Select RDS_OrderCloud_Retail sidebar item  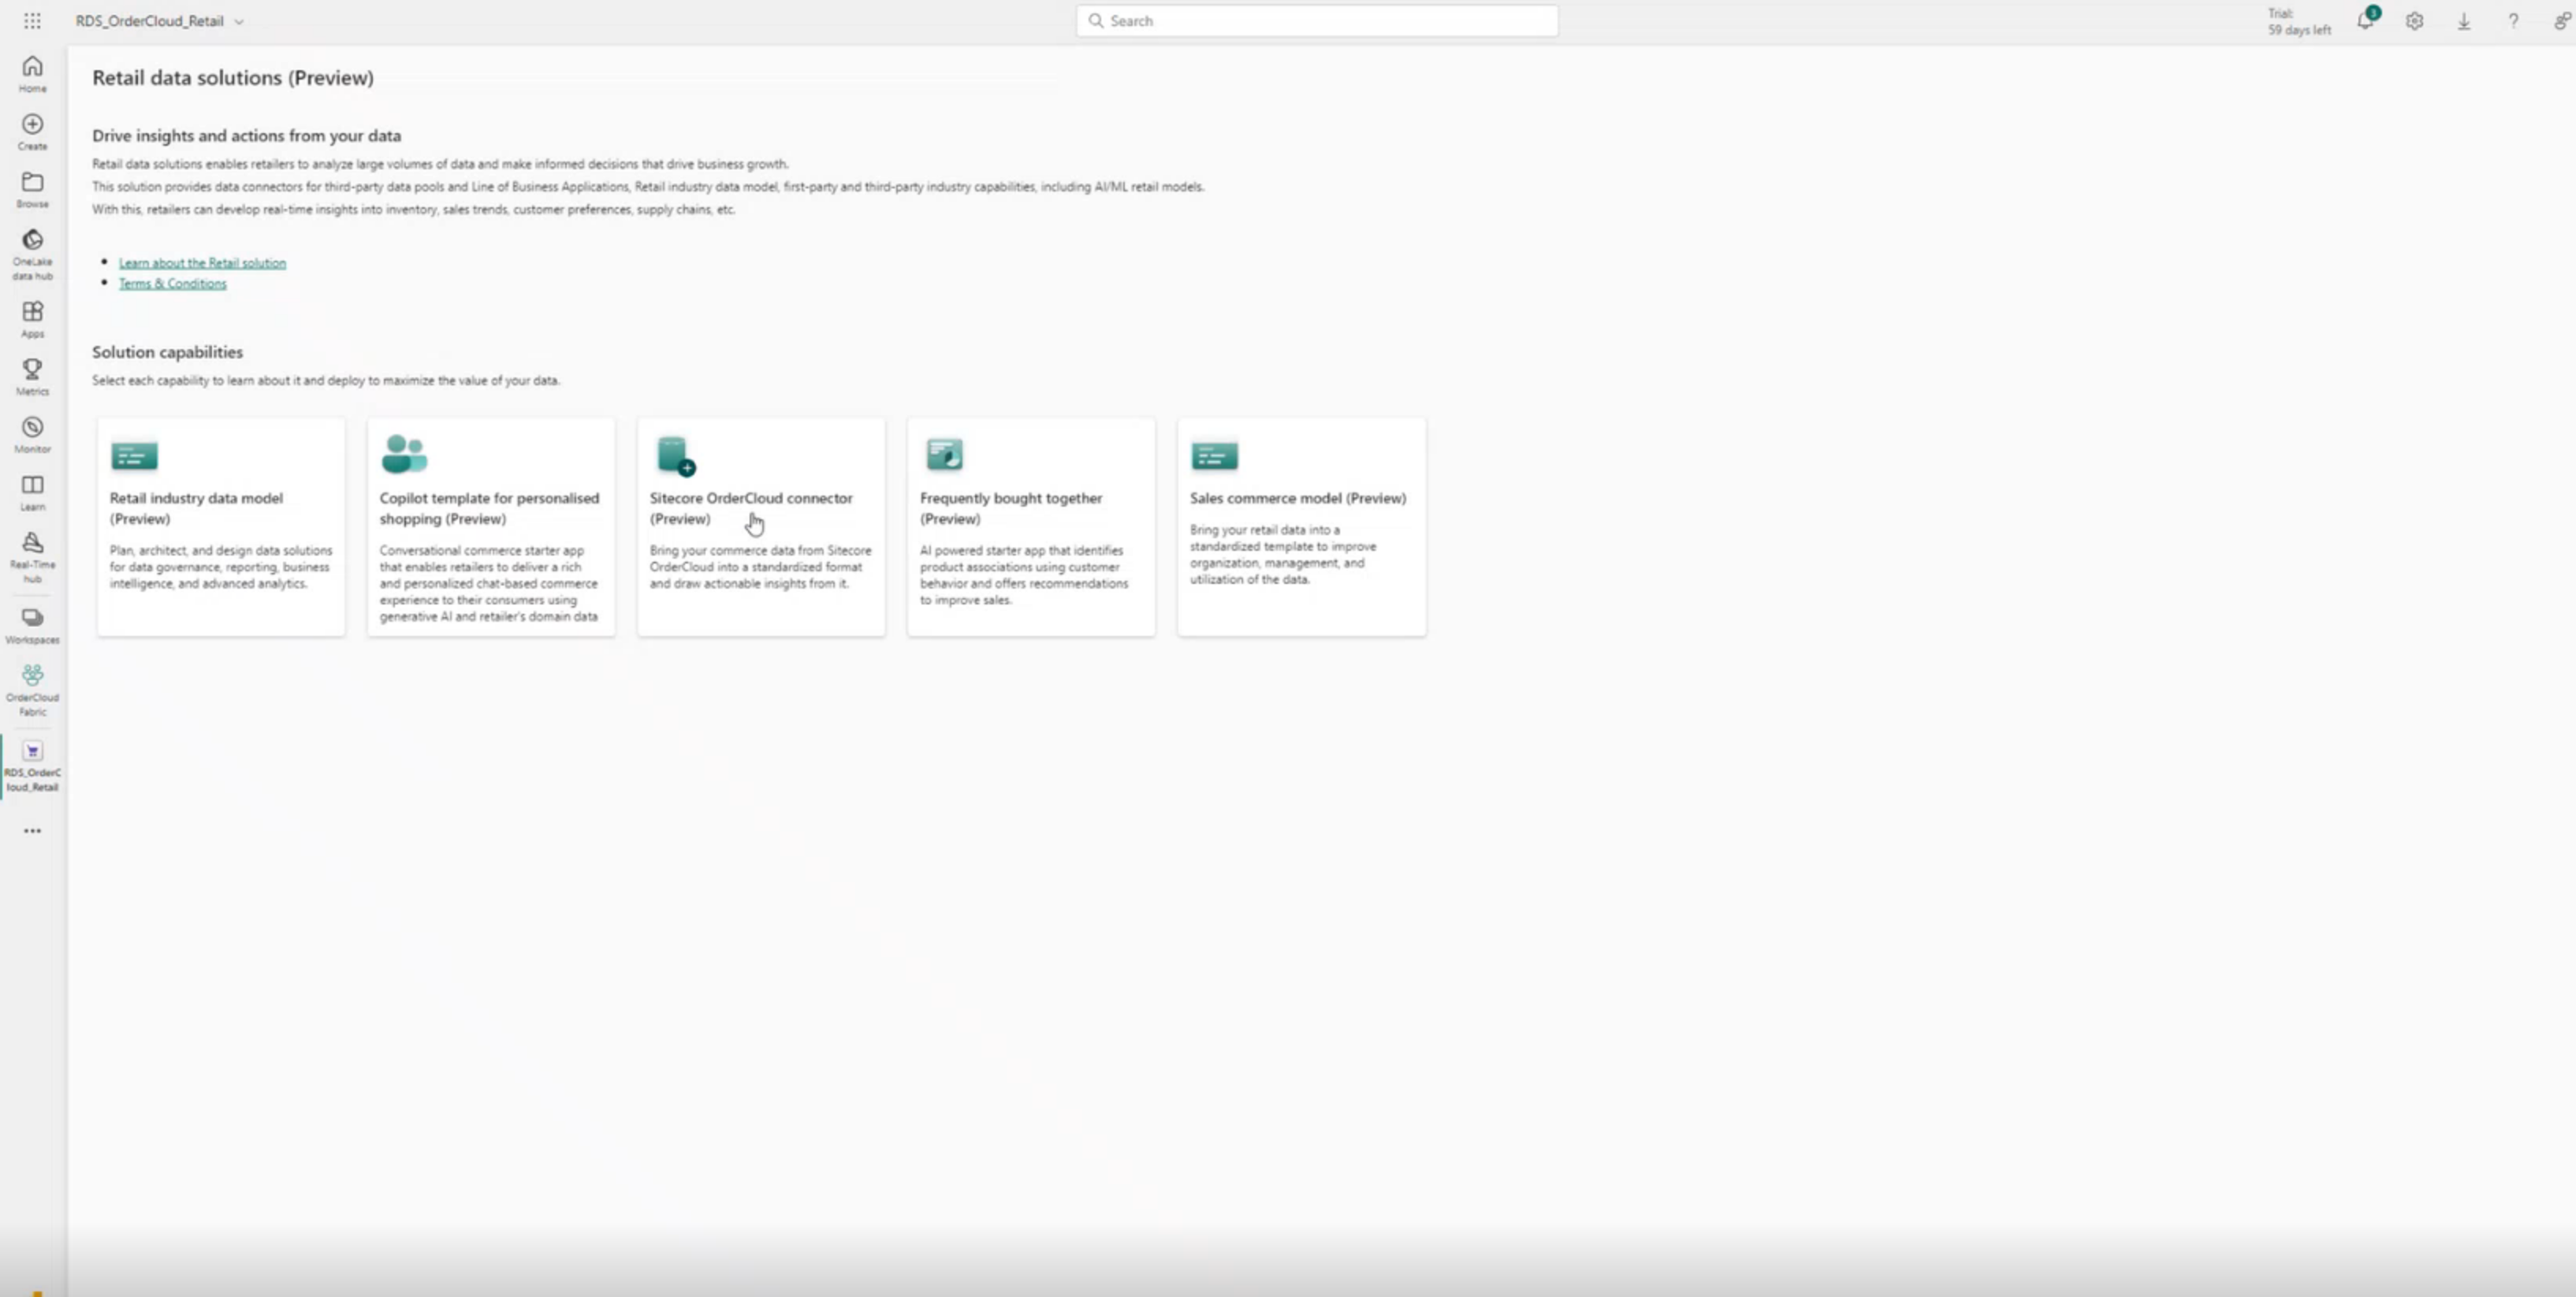[x=33, y=767]
